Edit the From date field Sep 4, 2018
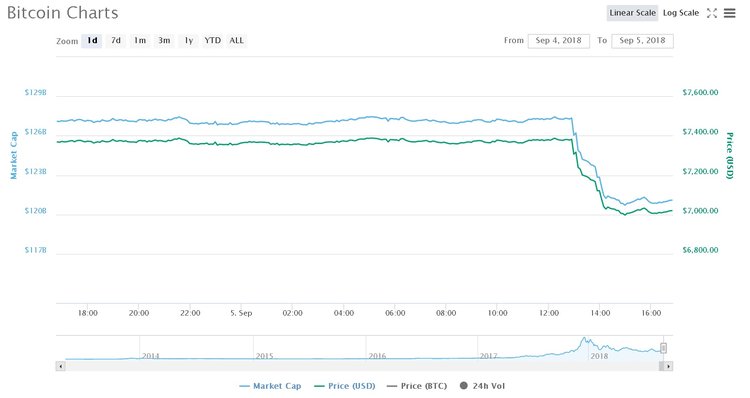This screenshot has width=750, height=398. click(559, 41)
